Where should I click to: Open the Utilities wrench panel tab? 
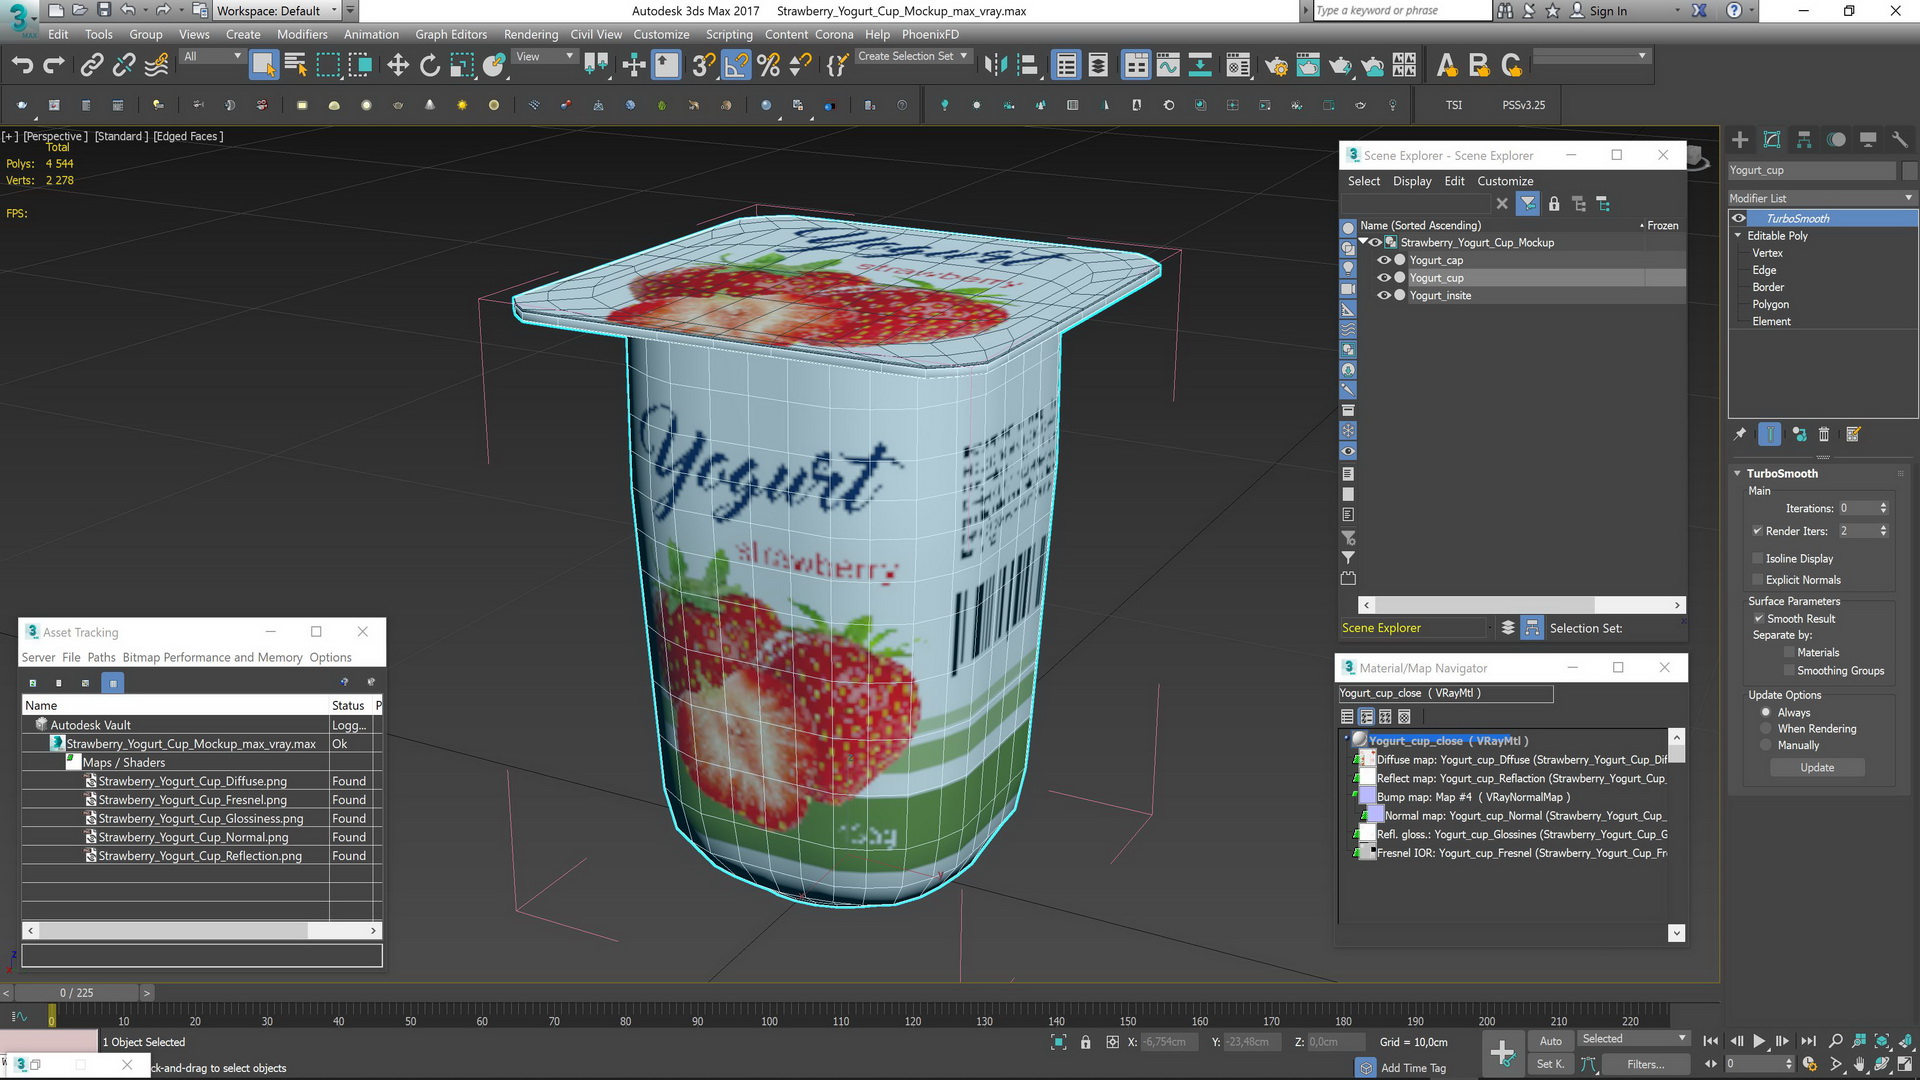tap(1900, 140)
